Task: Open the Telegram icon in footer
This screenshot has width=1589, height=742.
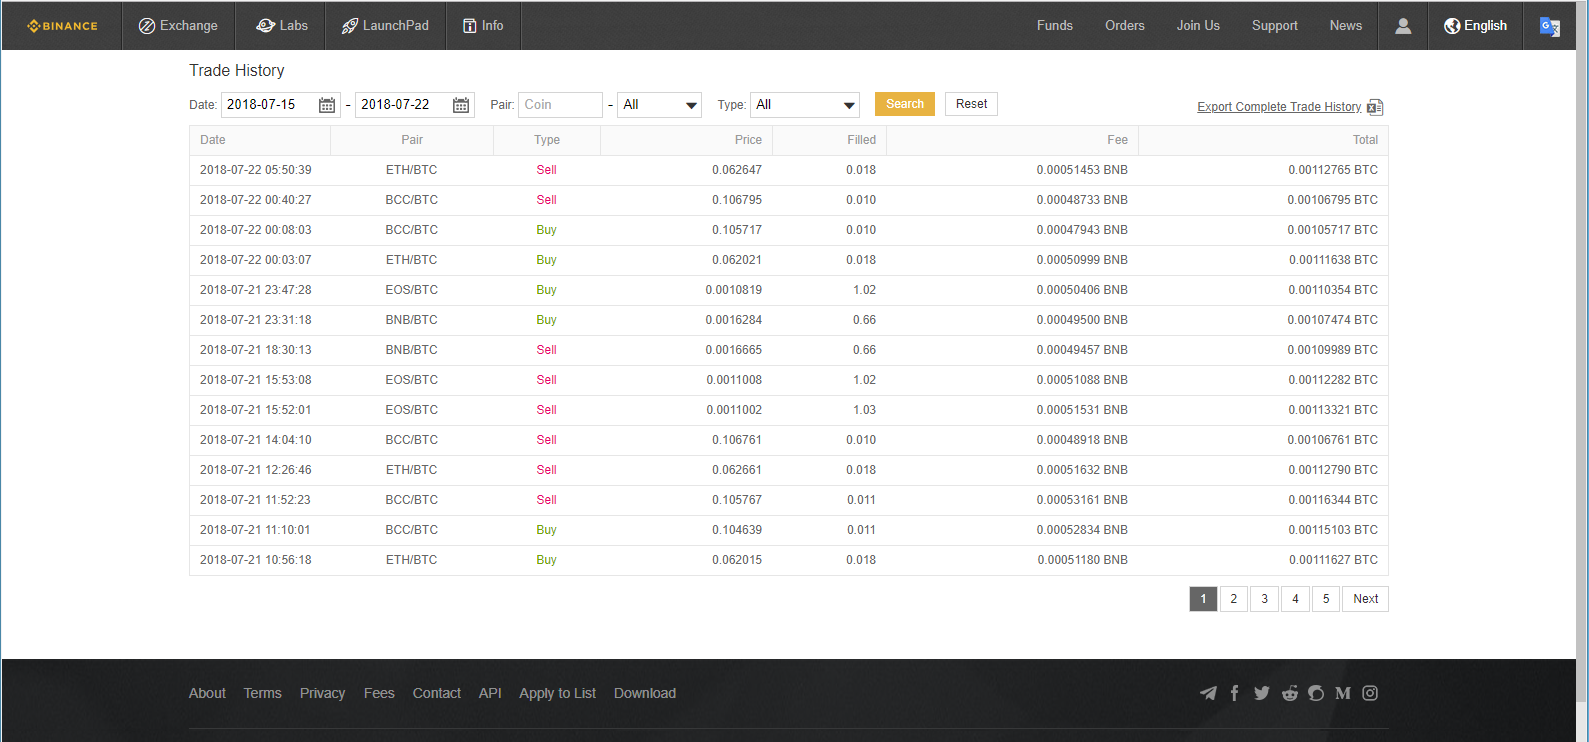Action: coord(1208,693)
